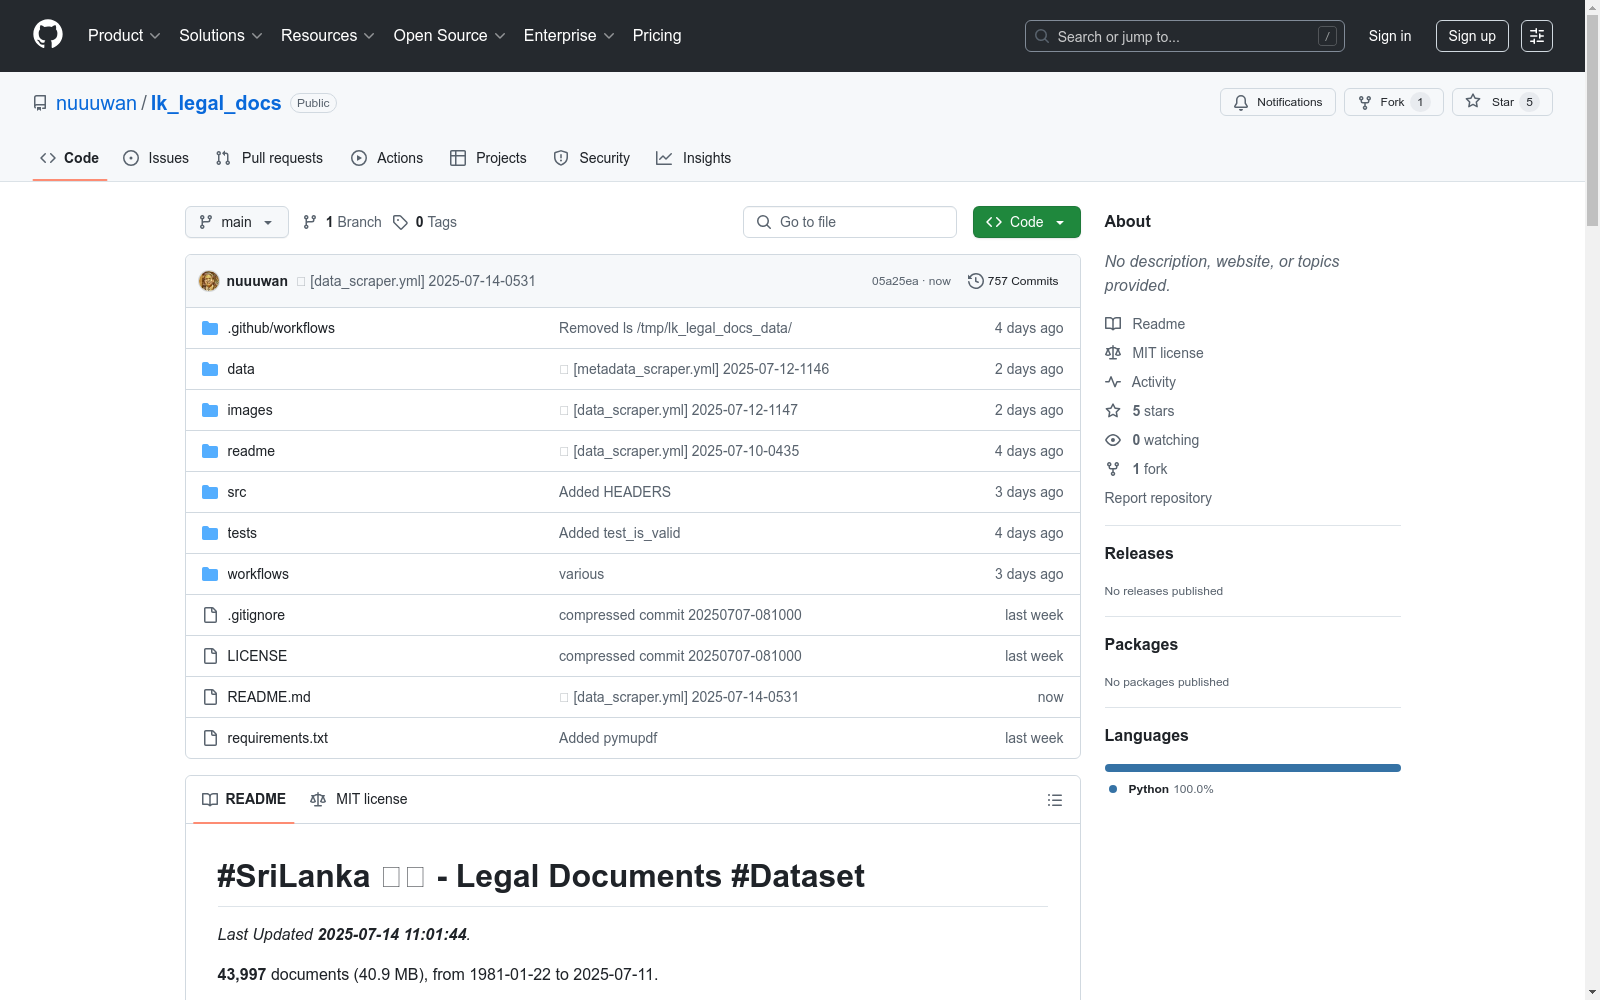Click the LICENSE file icon
This screenshot has width=1600, height=1000.
[210, 656]
